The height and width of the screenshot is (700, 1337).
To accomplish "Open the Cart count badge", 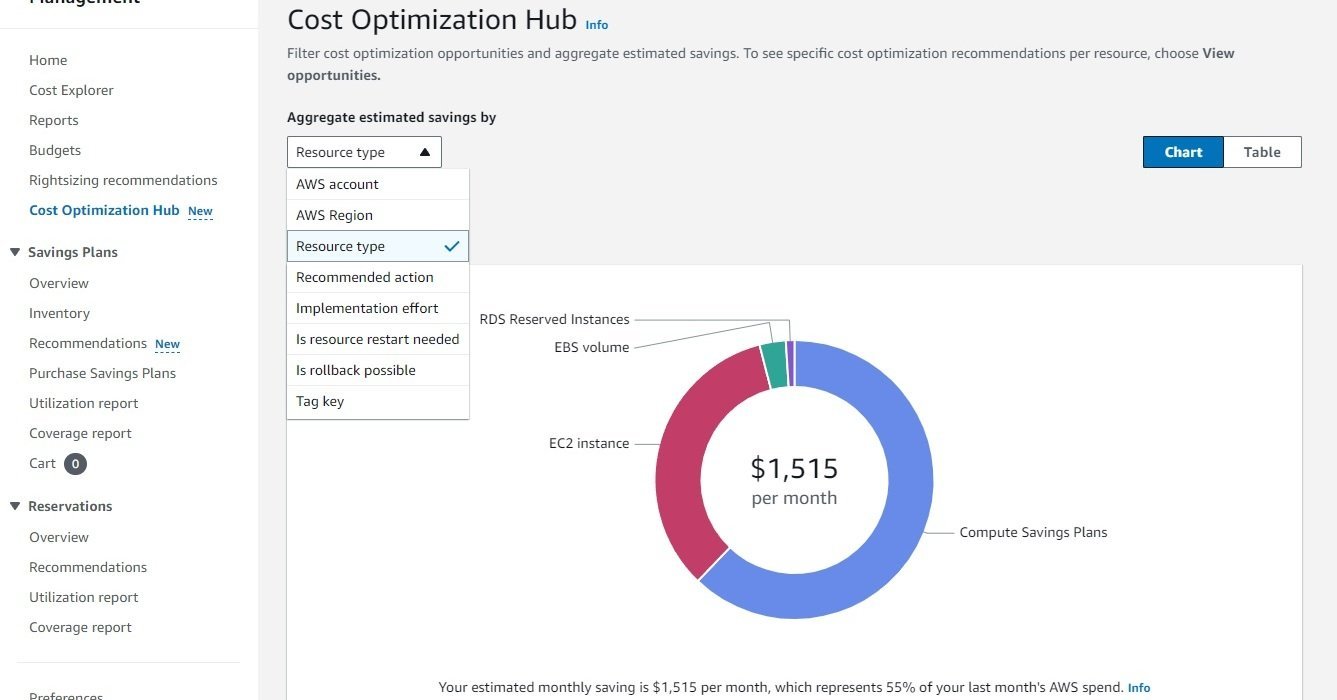I will click(75, 463).
